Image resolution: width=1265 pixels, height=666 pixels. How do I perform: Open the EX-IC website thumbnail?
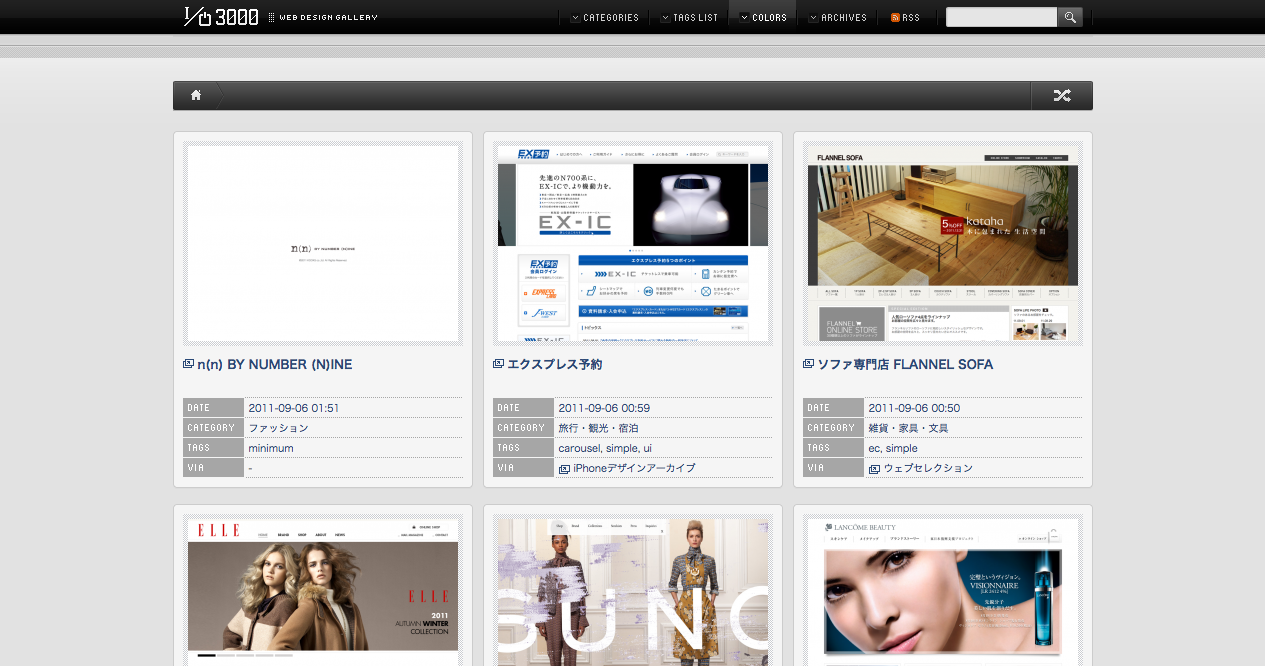632,244
